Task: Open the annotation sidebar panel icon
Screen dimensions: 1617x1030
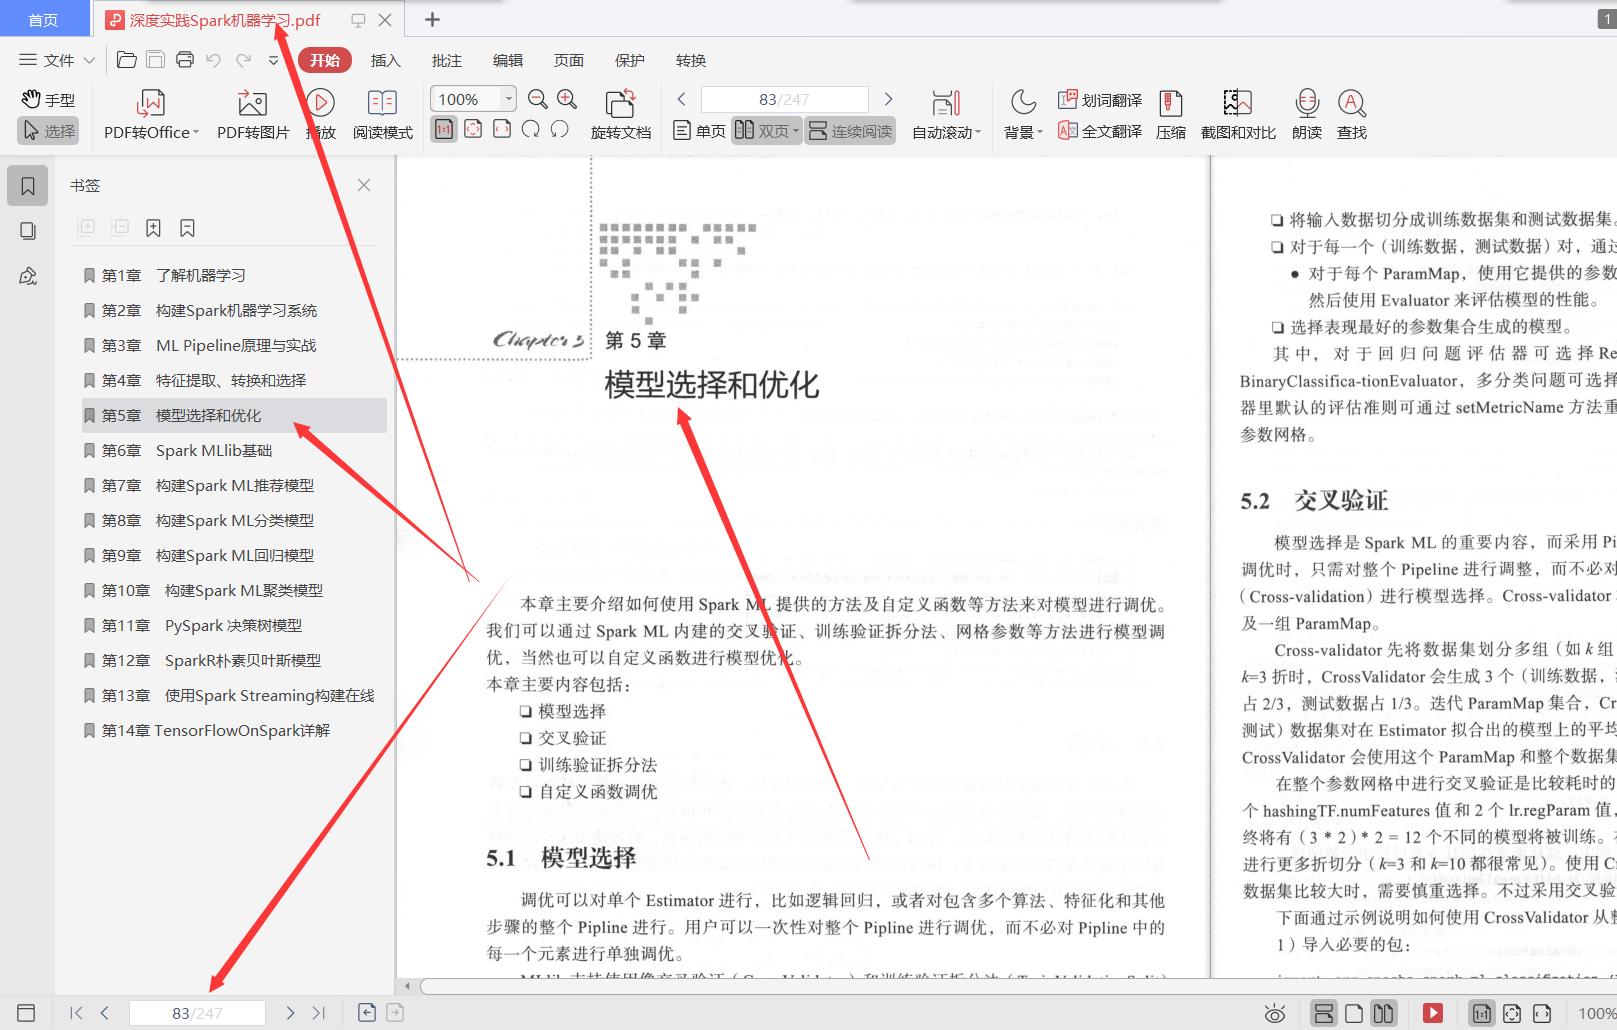Action: coord(28,276)
